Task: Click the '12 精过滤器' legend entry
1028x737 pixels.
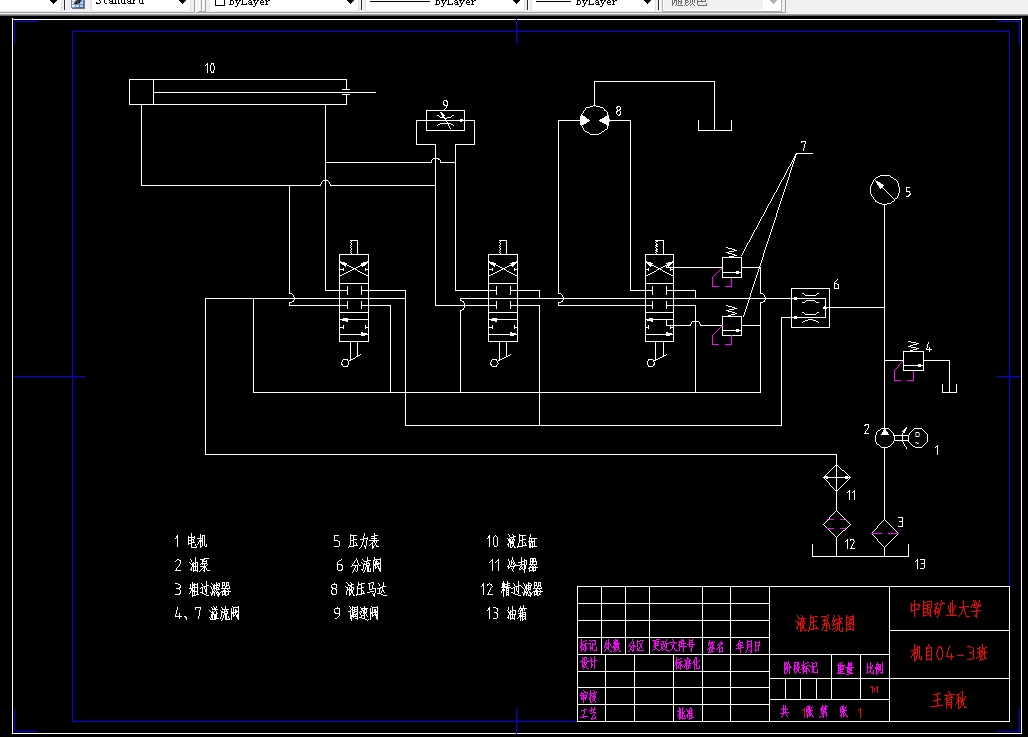Action: click(x=512, y=589)
